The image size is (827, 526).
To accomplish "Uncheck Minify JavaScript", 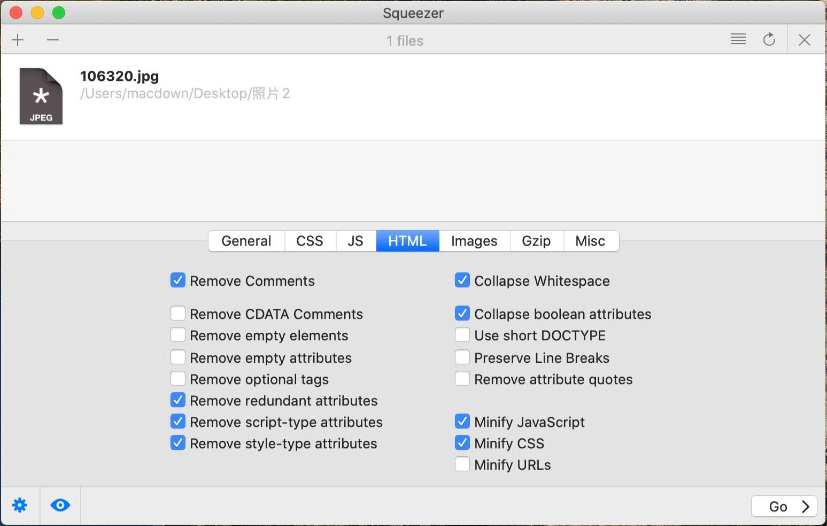I will pos(462,422).
